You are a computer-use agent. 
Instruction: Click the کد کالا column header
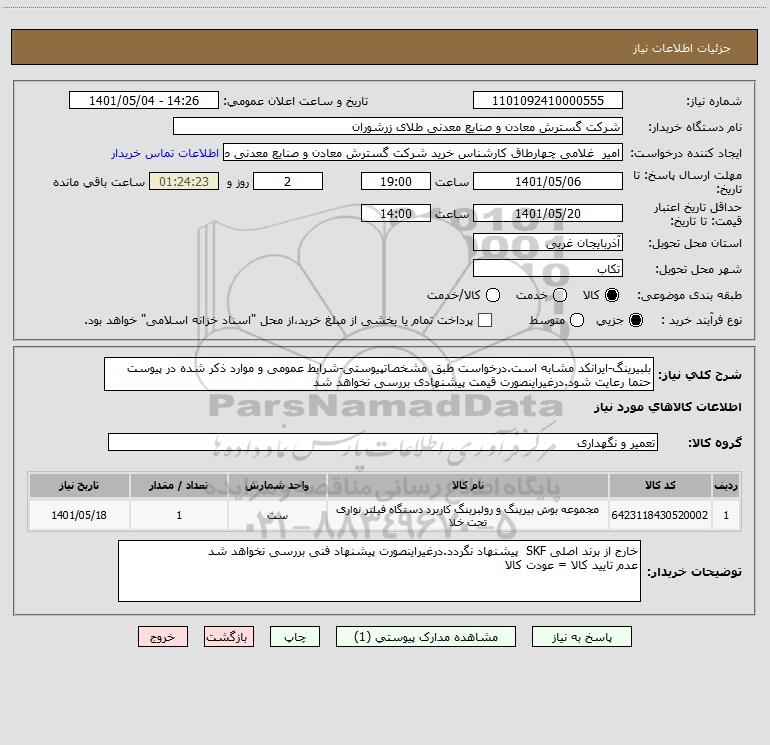point(660,485)
